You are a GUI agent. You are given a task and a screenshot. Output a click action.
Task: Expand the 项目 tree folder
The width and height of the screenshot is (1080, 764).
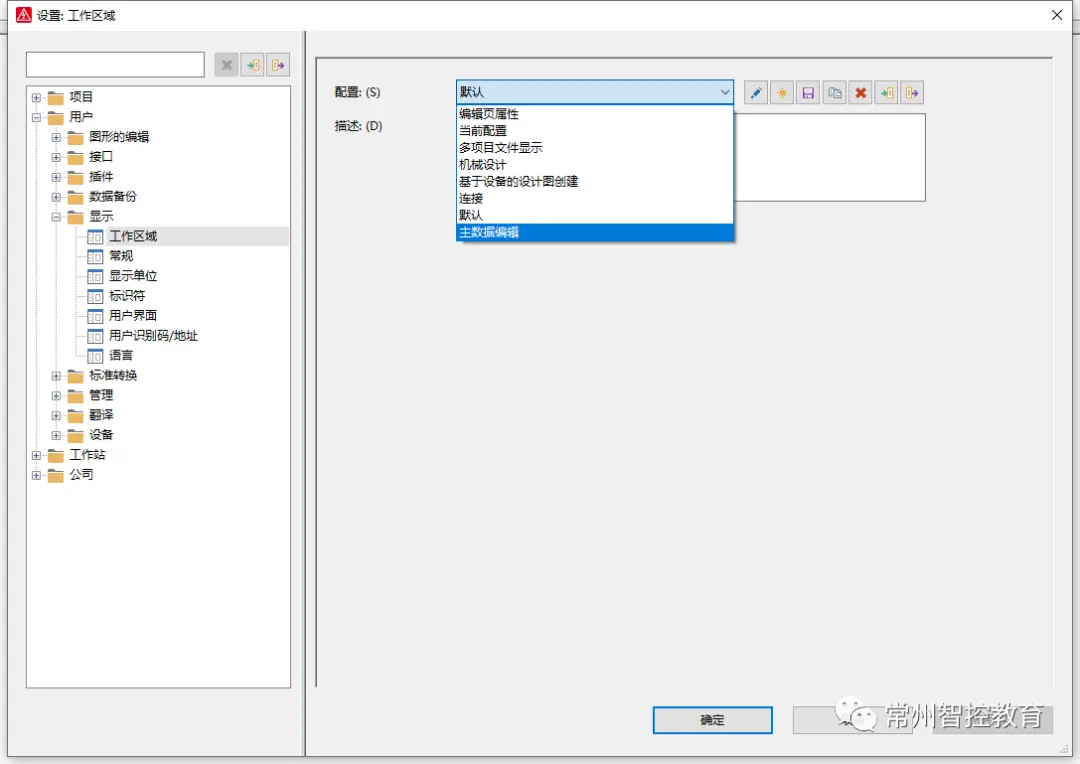(37, 97)
